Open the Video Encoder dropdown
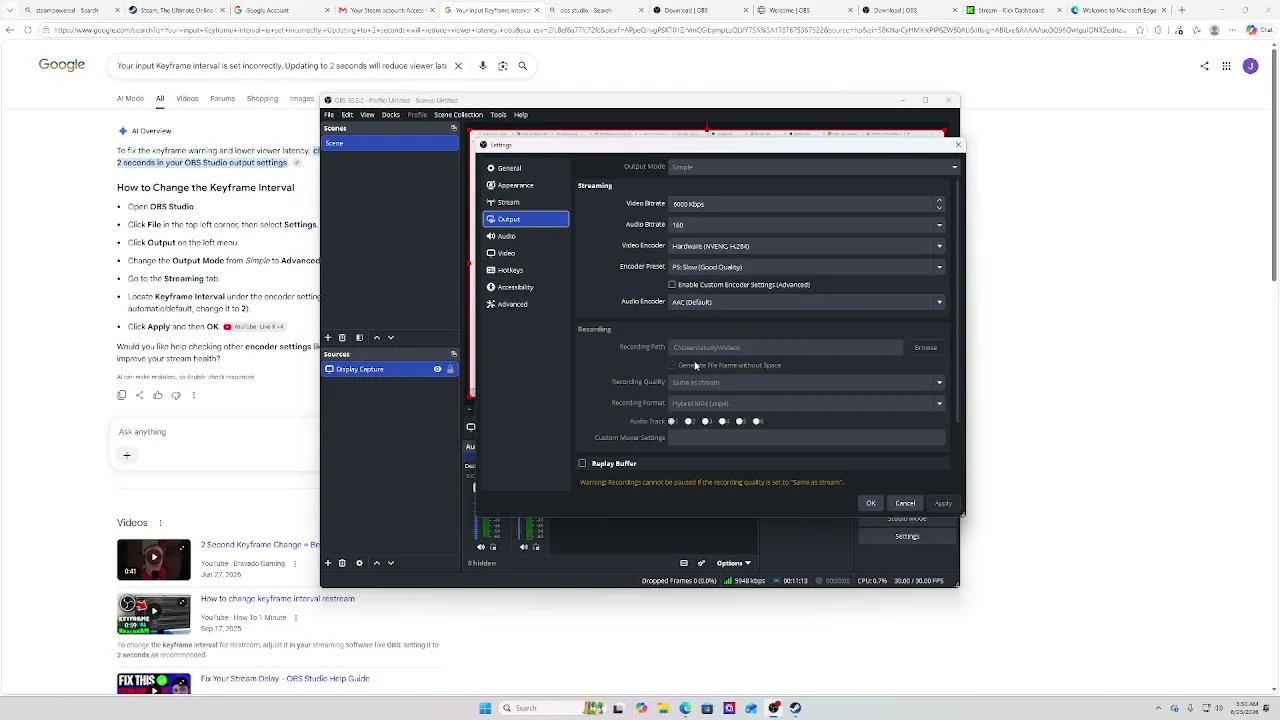The height and width of the screenshot is (720, 1280). tap(806, 246)
